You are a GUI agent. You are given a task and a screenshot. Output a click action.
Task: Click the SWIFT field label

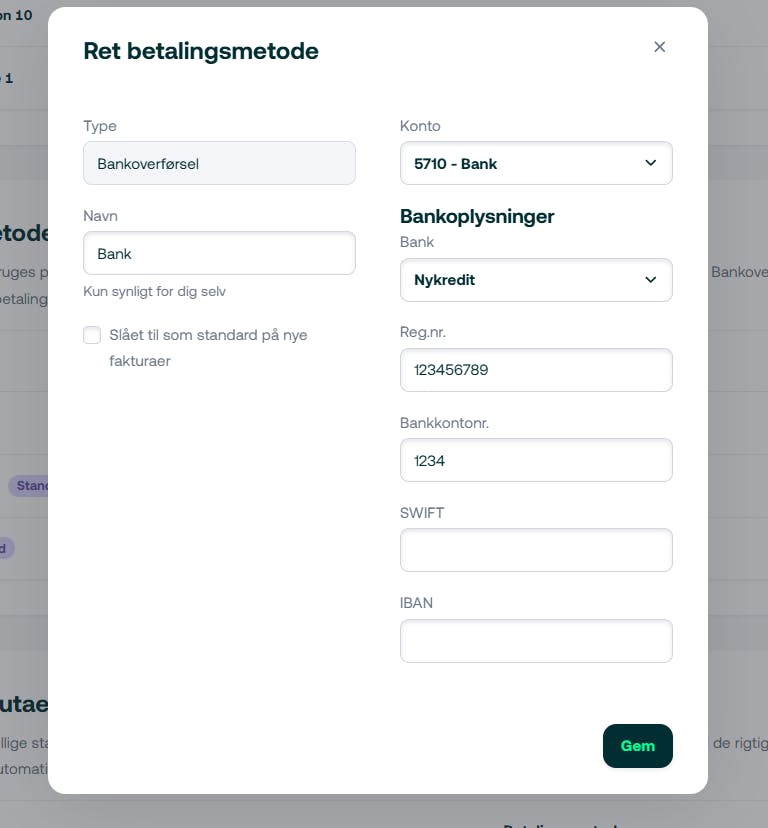pos(422,513)
